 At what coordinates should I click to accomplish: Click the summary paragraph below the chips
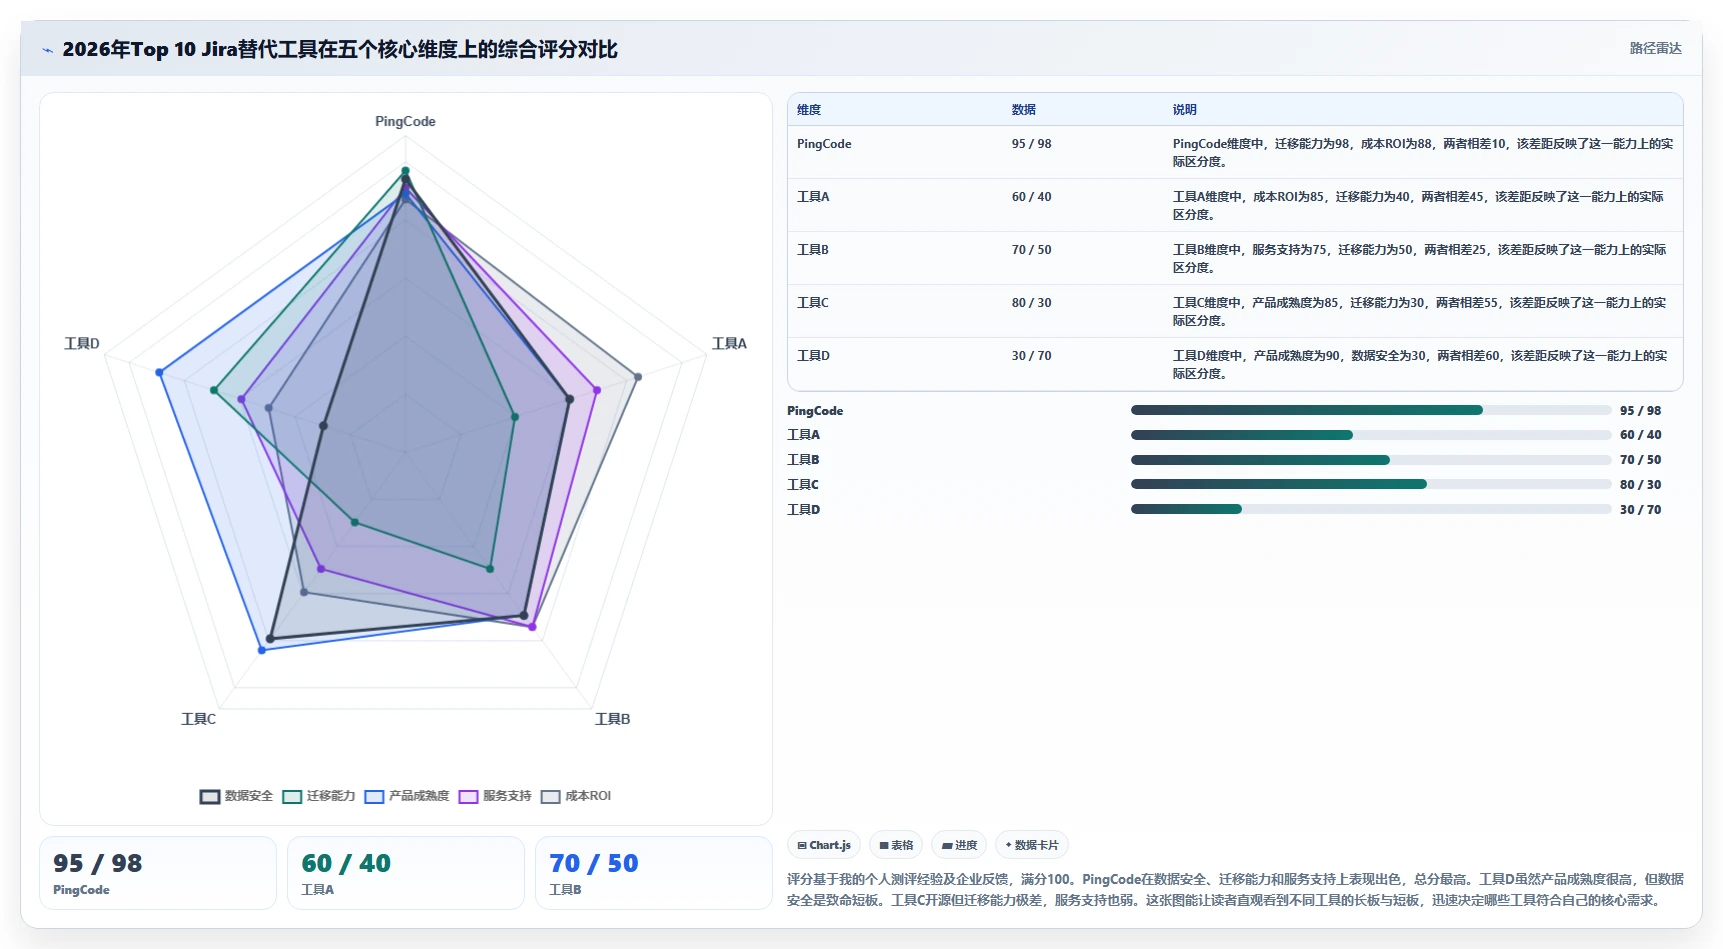(1235, 889)
